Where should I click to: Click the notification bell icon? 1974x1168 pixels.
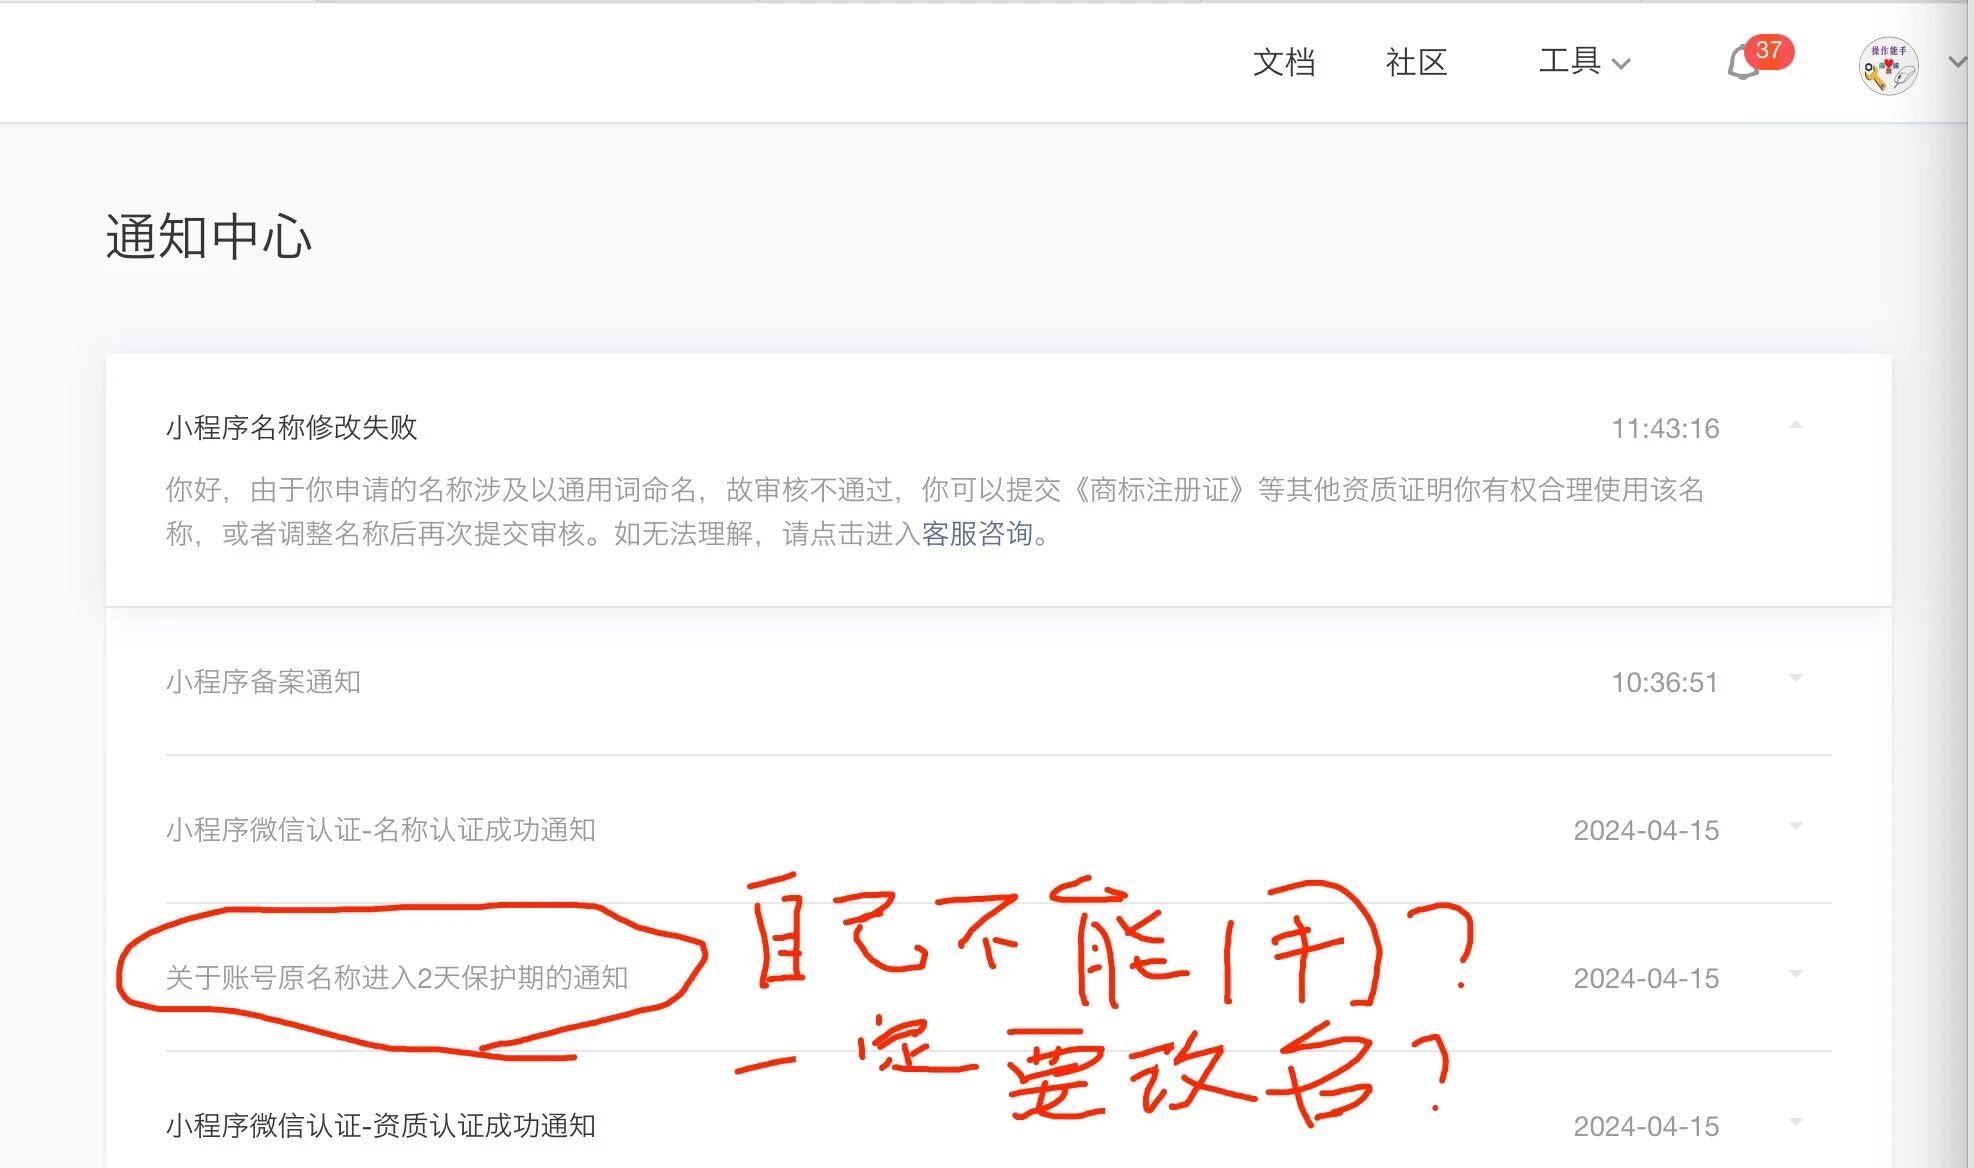1742,65
